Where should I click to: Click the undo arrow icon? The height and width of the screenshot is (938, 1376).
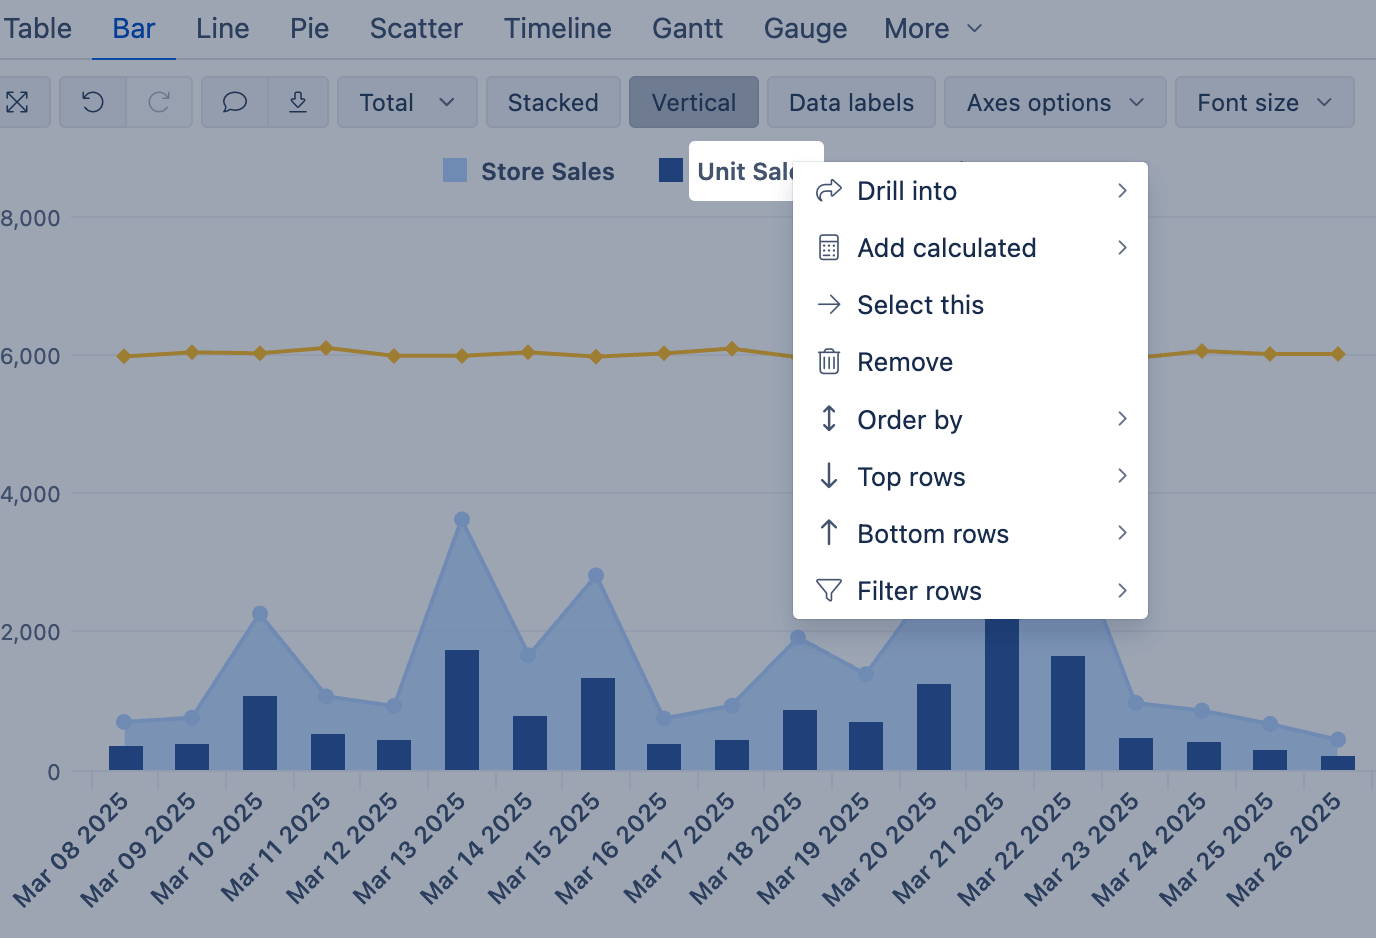click(93, 102)
